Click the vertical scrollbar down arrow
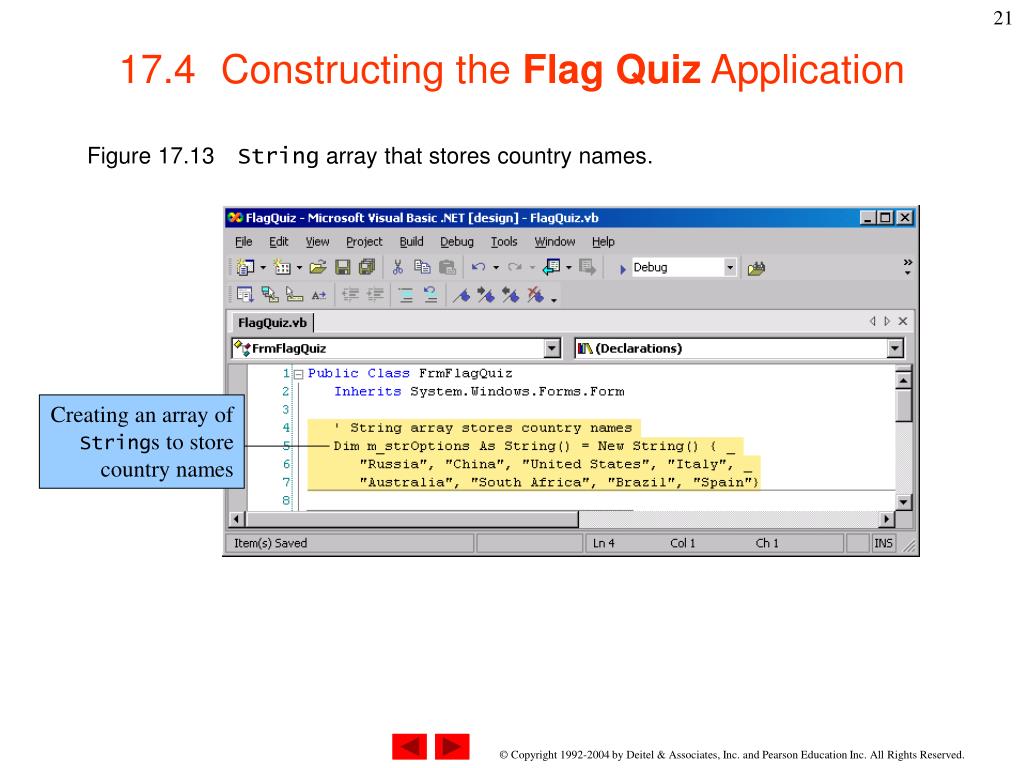1024x768 pixels. point(903,502)
